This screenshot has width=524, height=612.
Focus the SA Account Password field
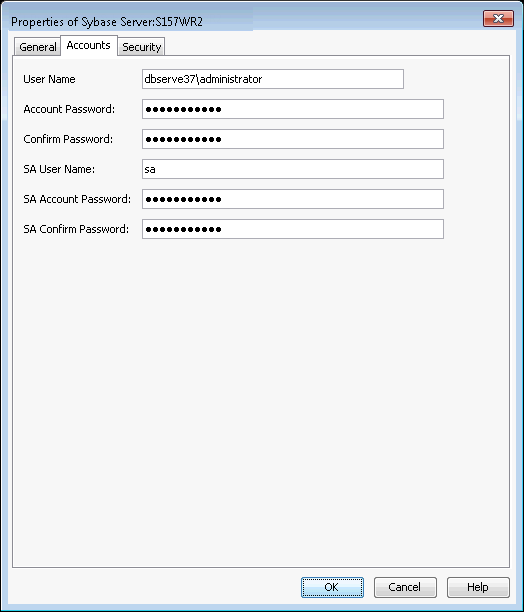(293, 199)
